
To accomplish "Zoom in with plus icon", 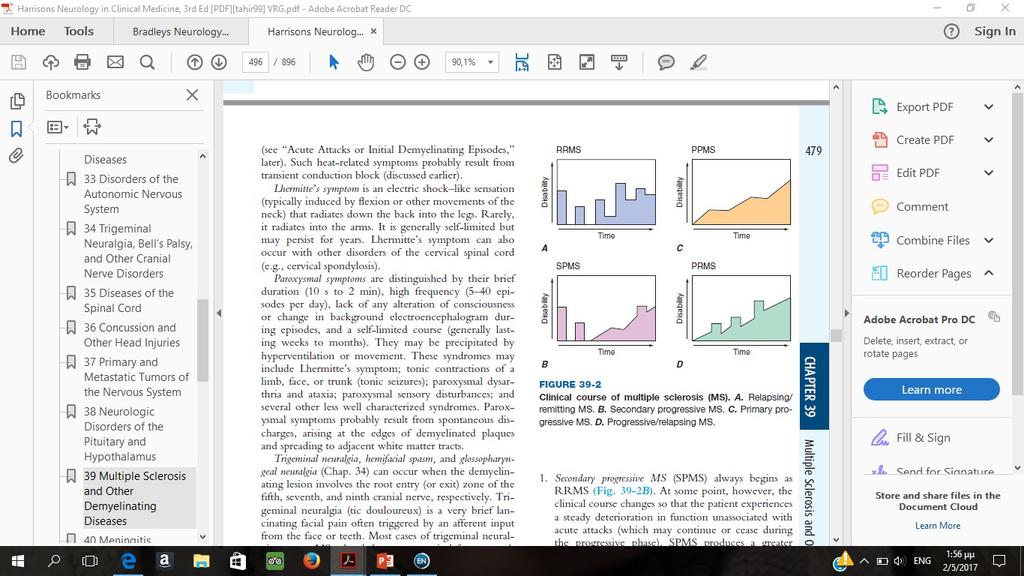I will pyautogui.click(x=422, y=62).
